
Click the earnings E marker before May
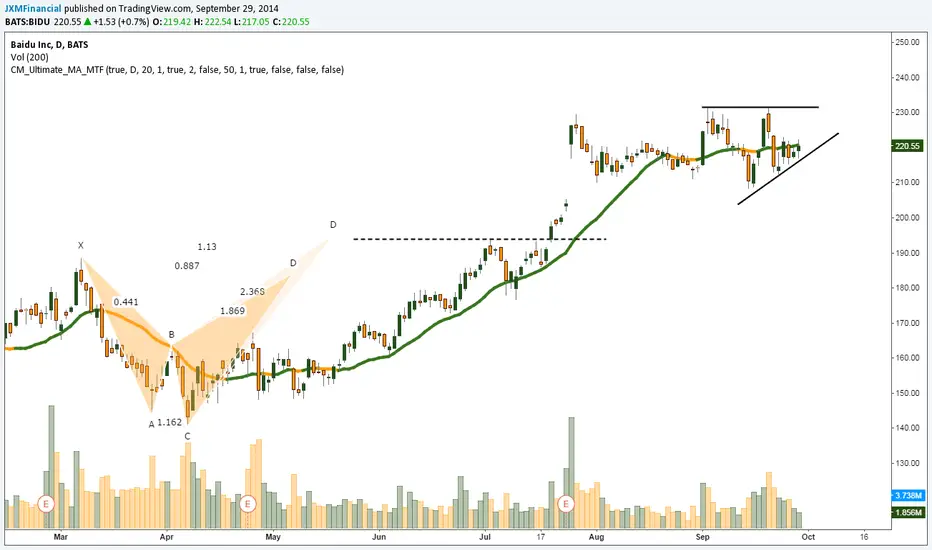point(248,504)
